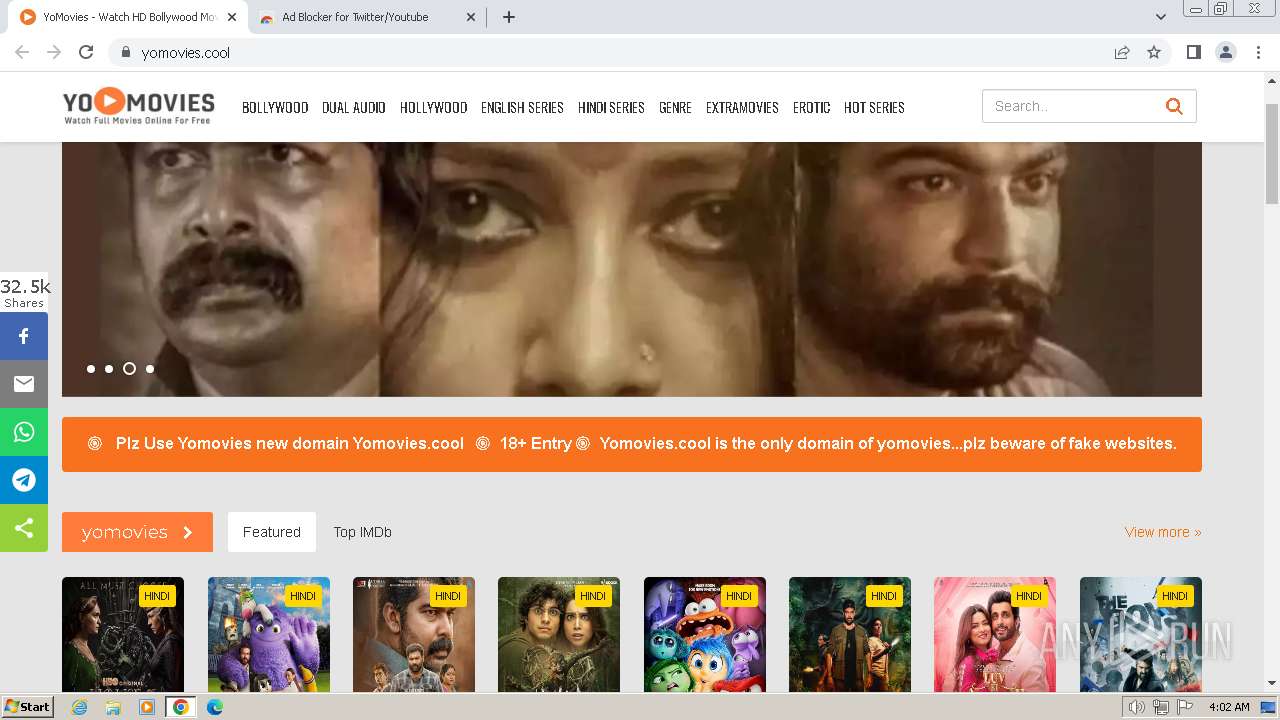Bookmark this page with star icon
Viewport: 1280px width, 720px height.
coord(1154,52)
